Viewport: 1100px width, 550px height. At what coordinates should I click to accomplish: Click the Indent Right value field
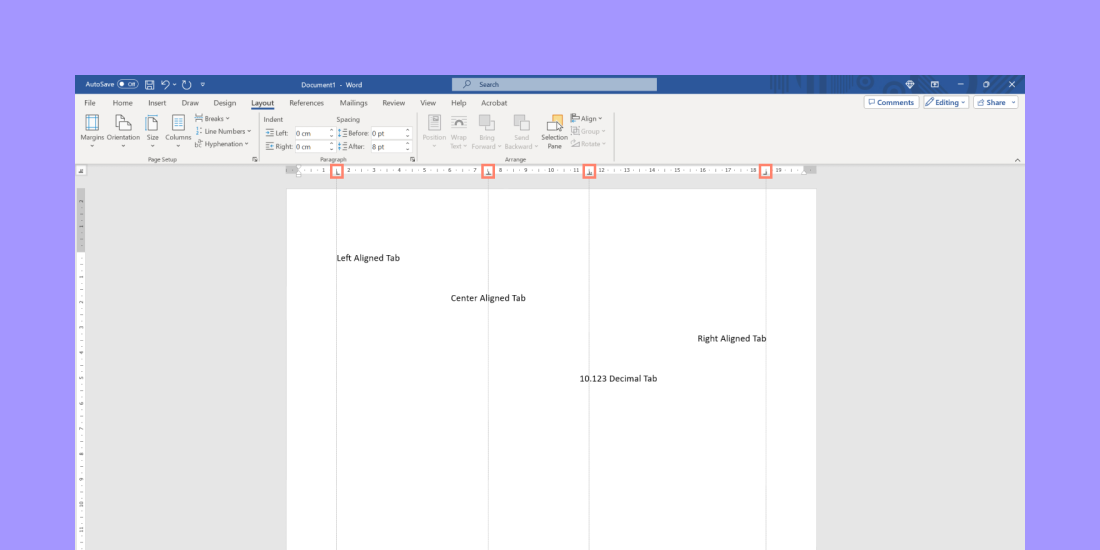click(311, 147)
